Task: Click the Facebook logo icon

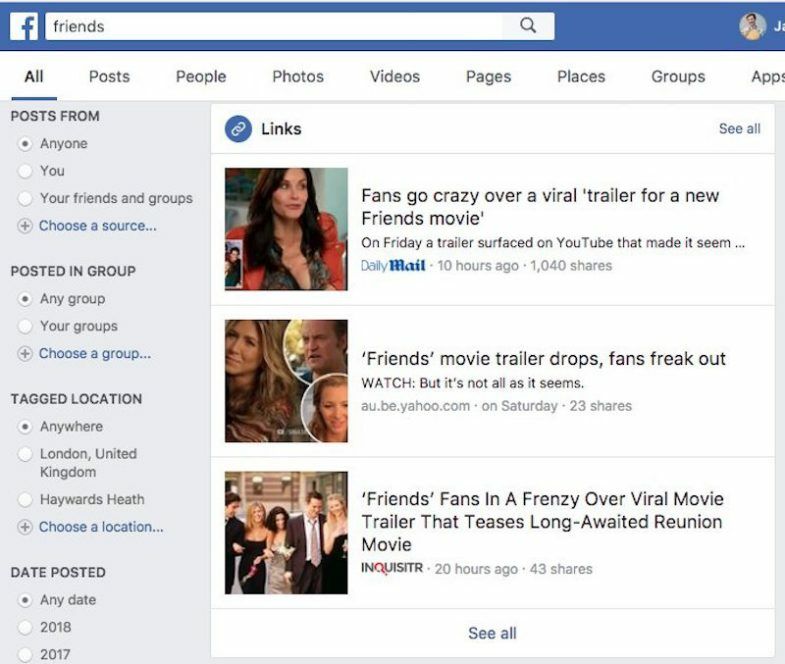Action: (x=24, y=26)
